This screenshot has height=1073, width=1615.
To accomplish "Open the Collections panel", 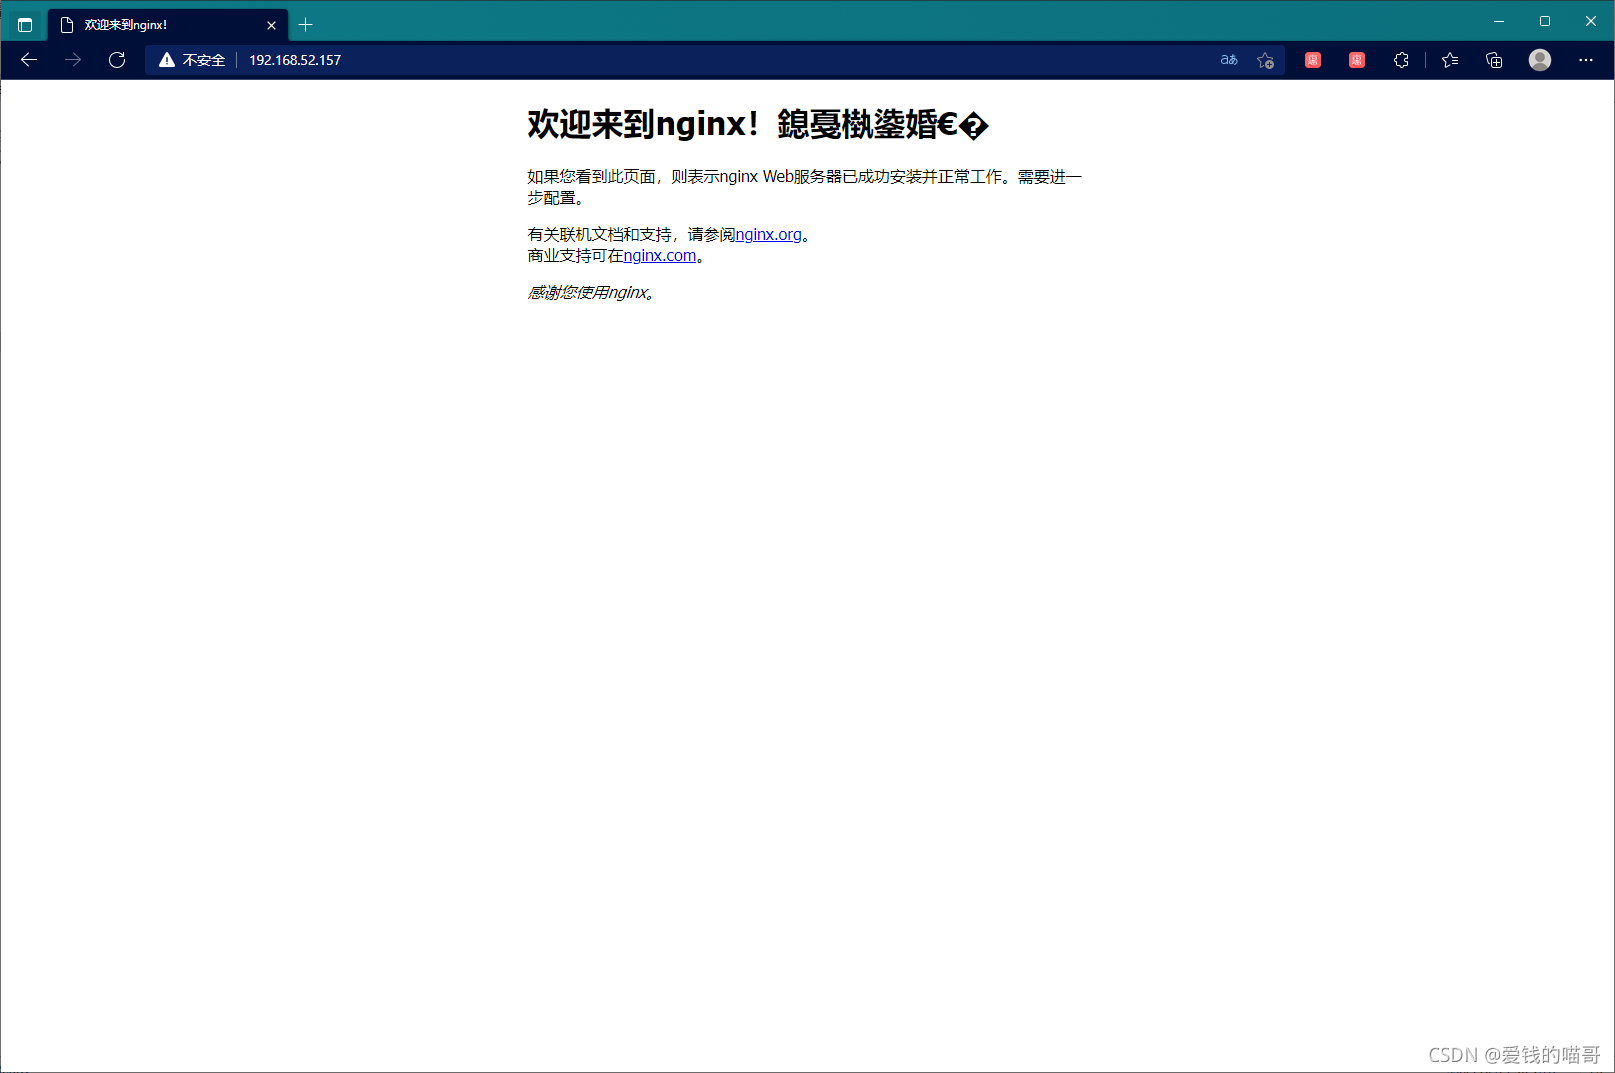I will pos(1494,60).
